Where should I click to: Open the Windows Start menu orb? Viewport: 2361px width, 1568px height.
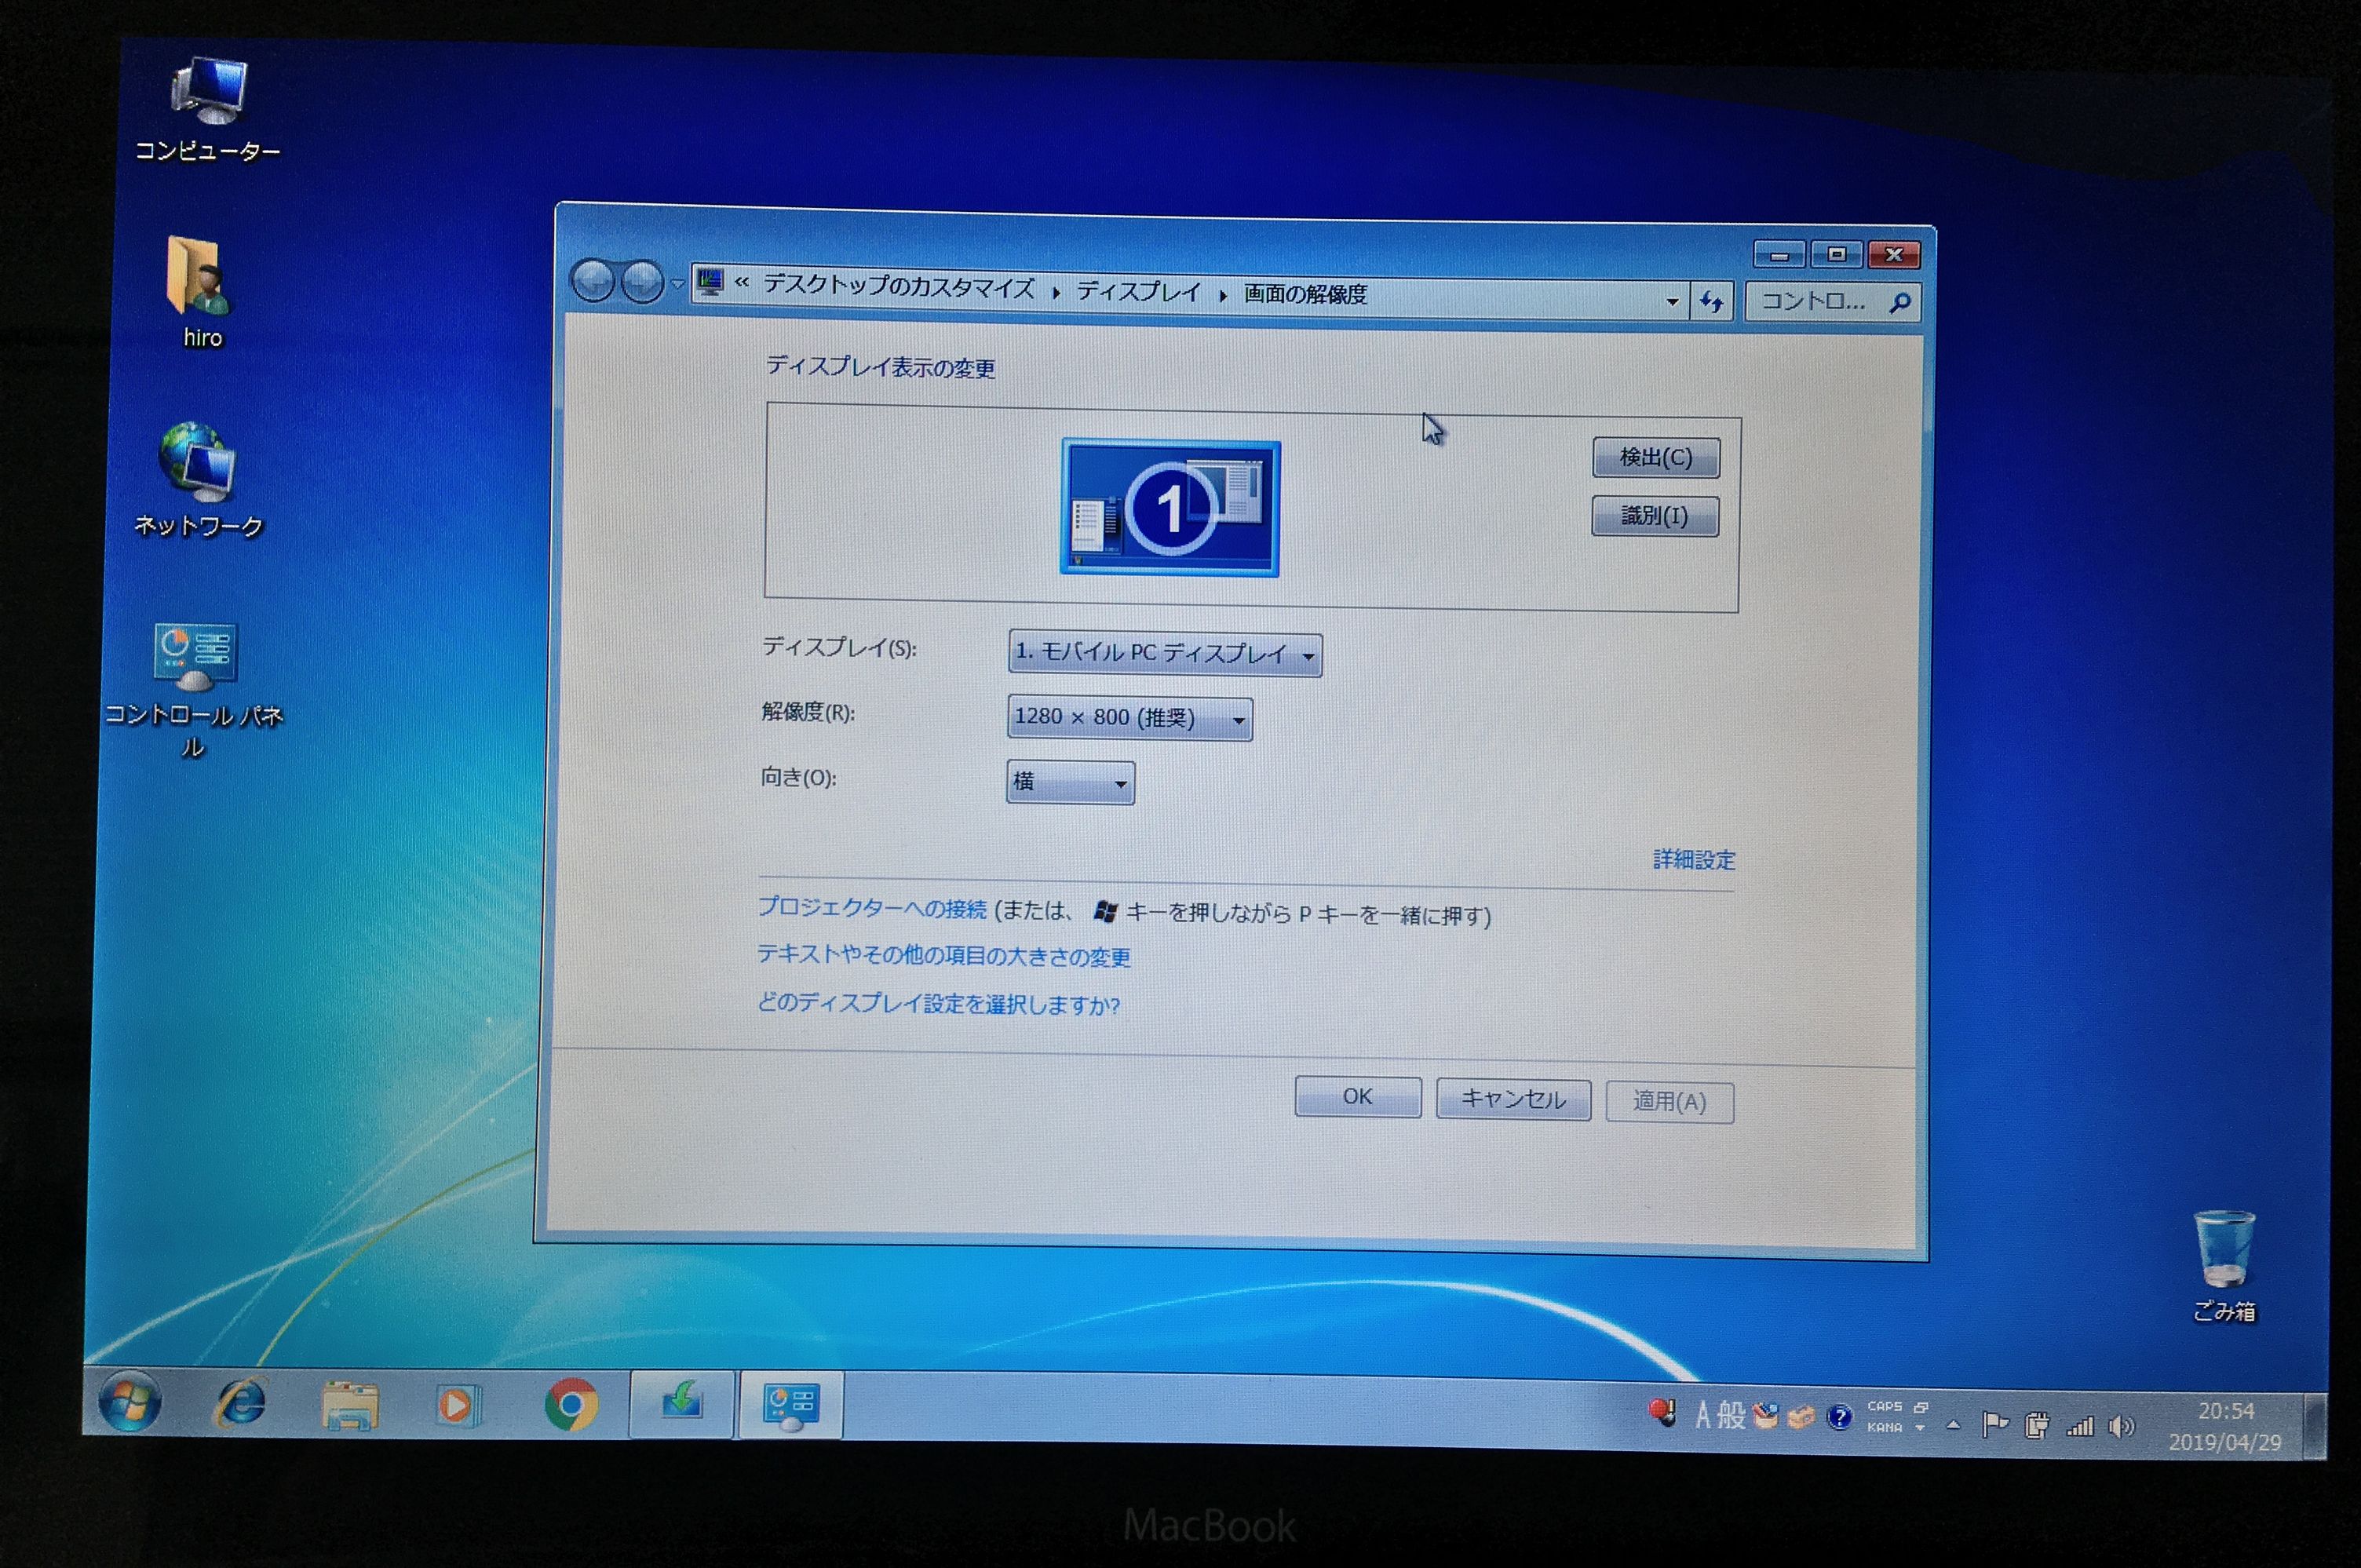coord(130,1401)
